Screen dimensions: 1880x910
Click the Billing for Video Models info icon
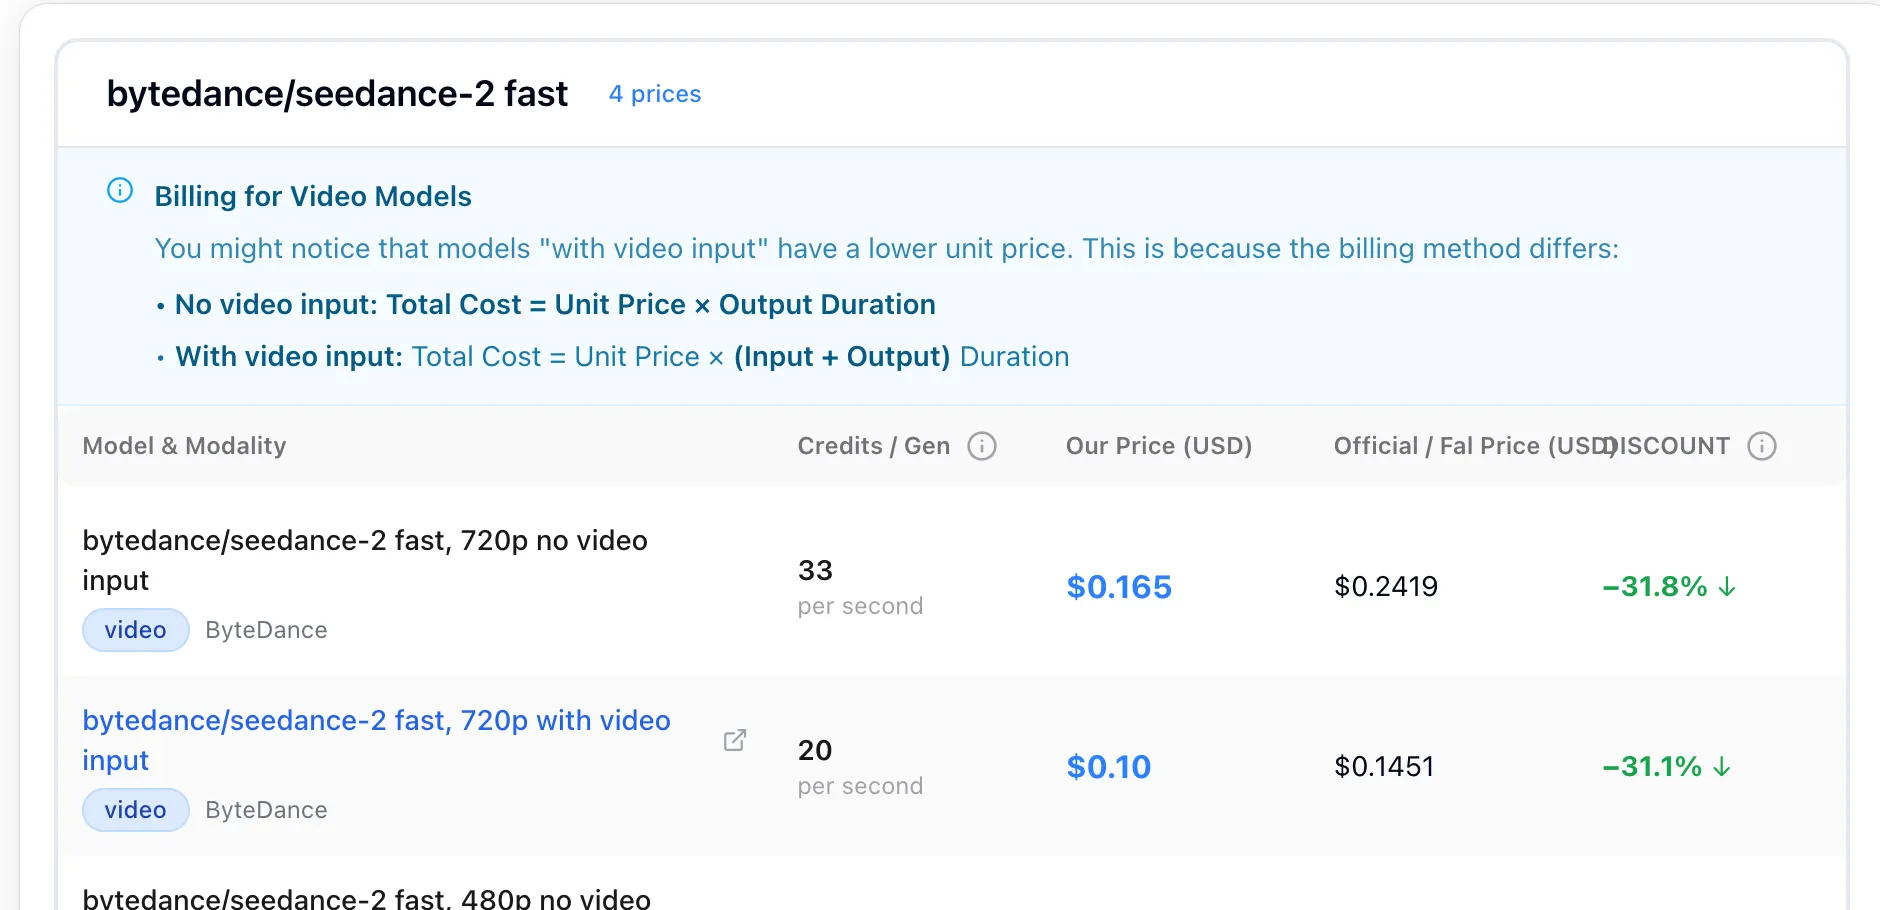point(120,190)
